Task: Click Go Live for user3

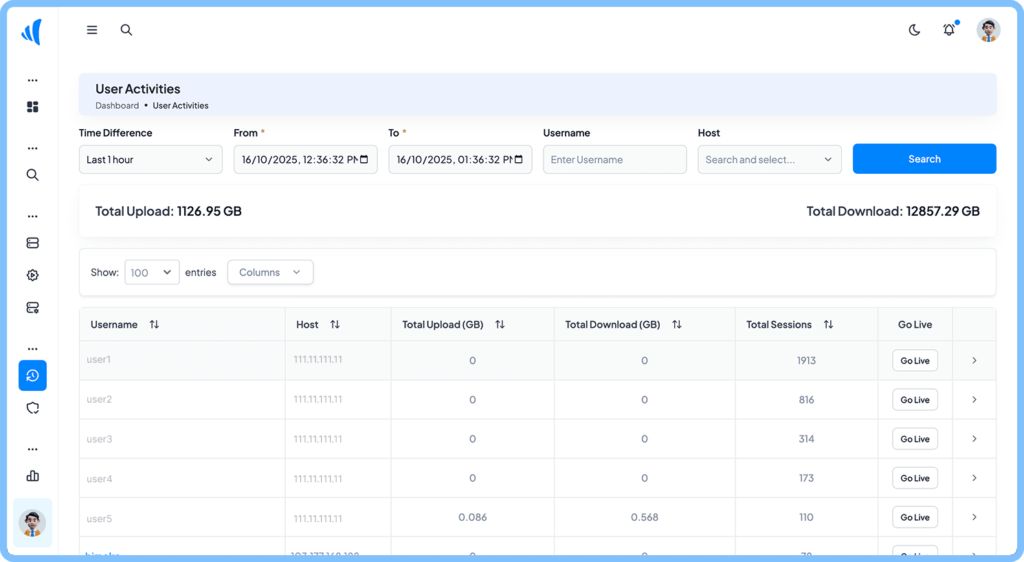Action: pyautogui.click(x=914, y=439)
